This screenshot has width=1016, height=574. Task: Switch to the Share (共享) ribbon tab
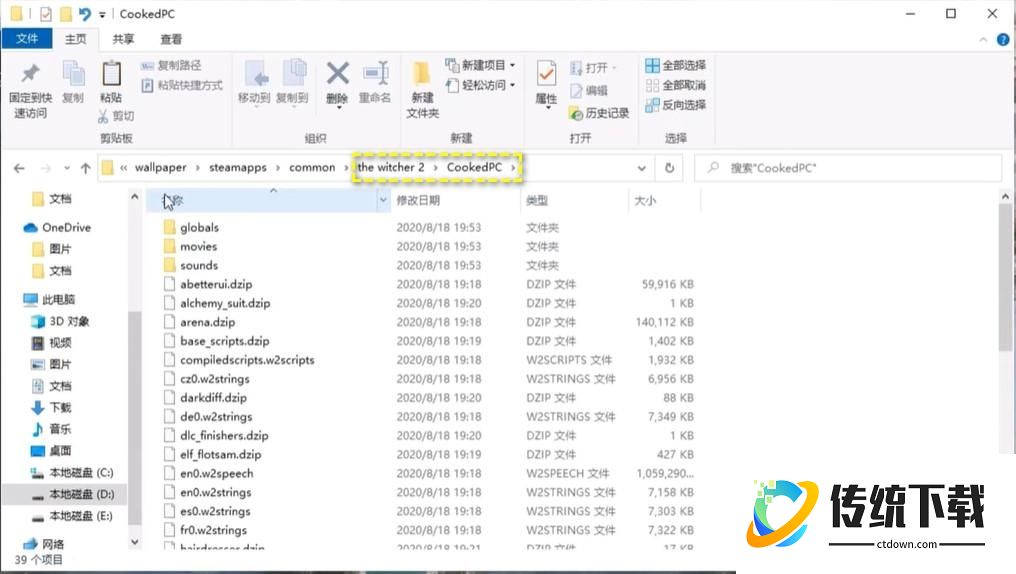[x=123, y=39]
